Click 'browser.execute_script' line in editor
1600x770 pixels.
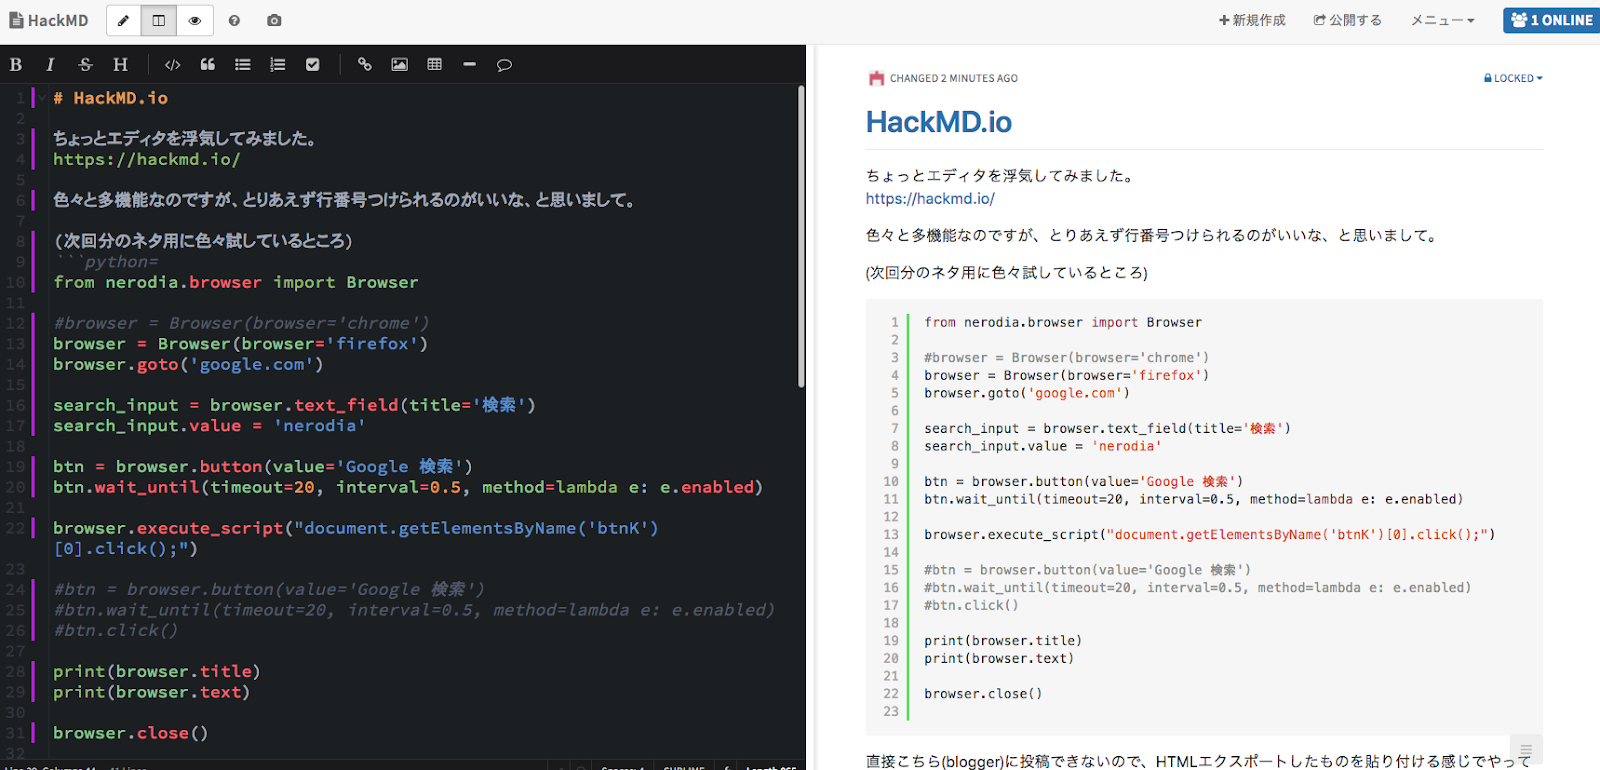(x=356, y=538)
